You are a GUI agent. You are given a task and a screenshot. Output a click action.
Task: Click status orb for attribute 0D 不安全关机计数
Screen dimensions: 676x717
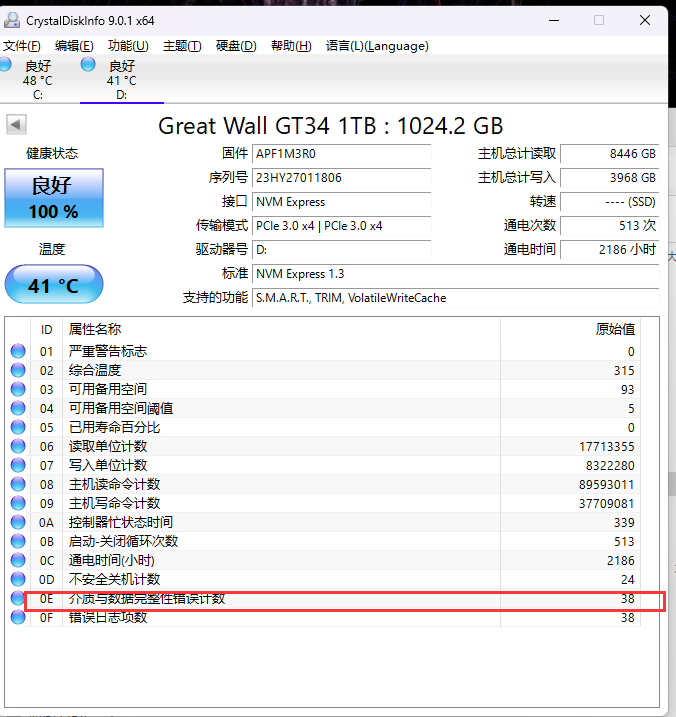point(18,579)
